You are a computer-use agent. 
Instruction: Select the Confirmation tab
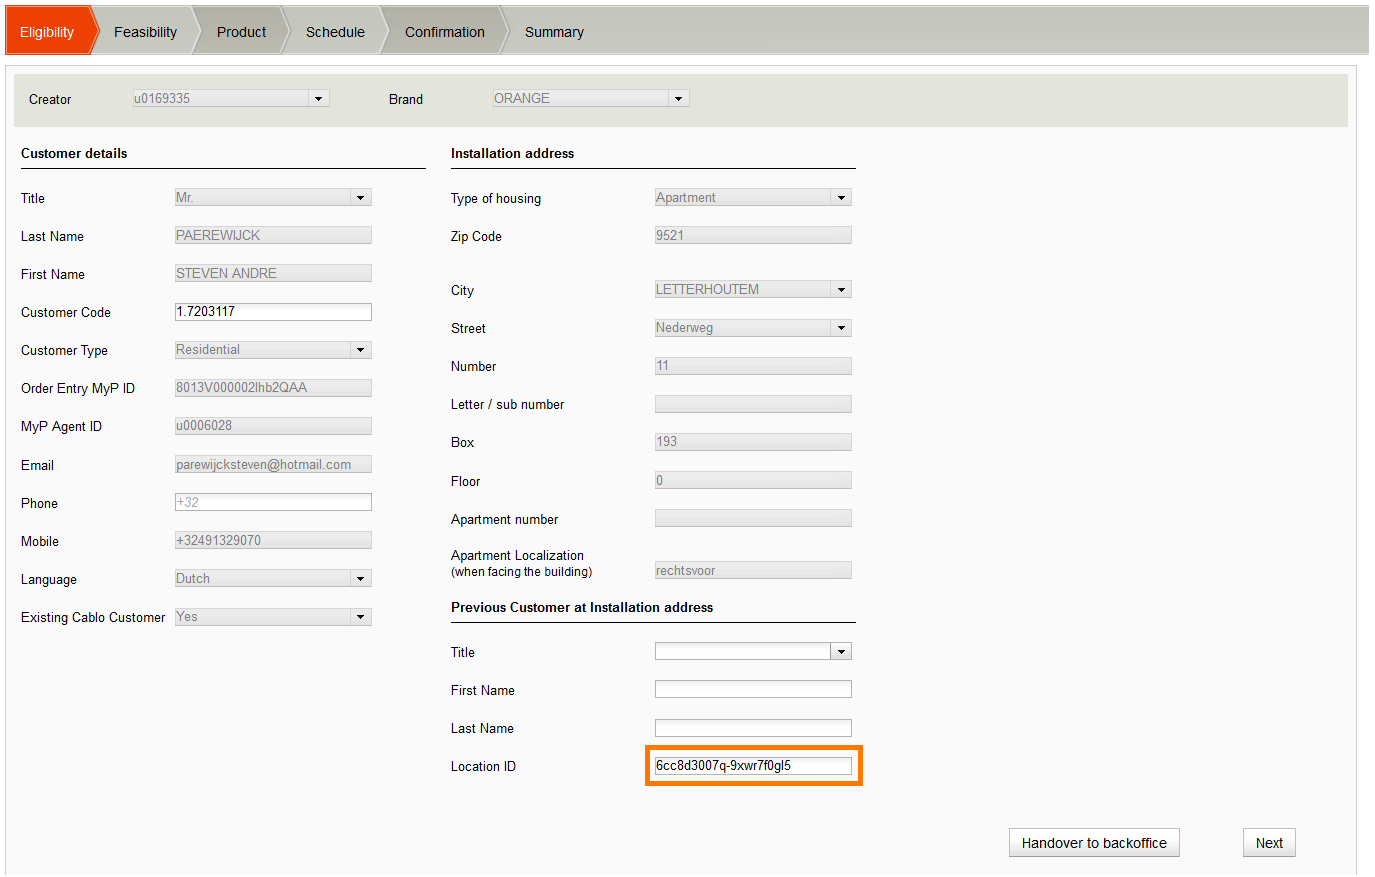pyautogui.click(x=444, y=32)
